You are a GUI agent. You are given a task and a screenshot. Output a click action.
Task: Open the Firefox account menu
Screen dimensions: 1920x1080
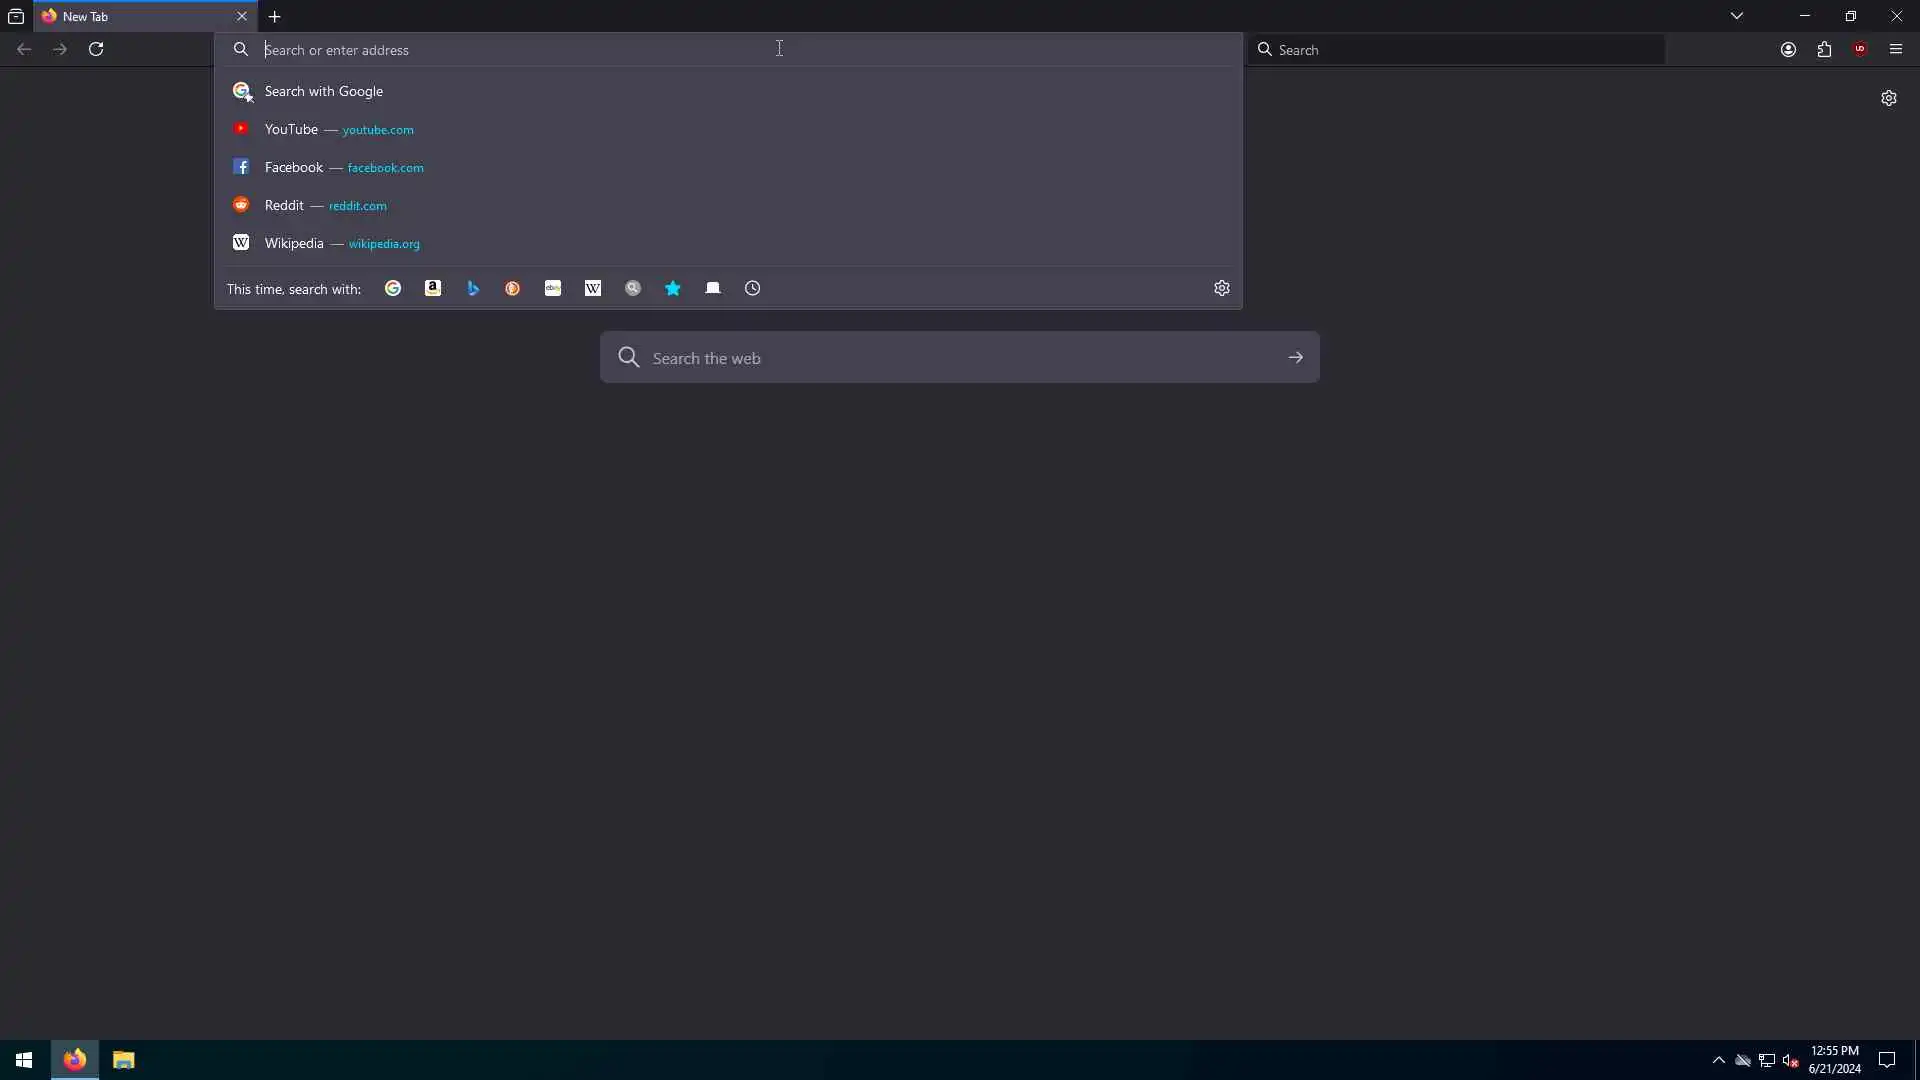(1788, 49)
